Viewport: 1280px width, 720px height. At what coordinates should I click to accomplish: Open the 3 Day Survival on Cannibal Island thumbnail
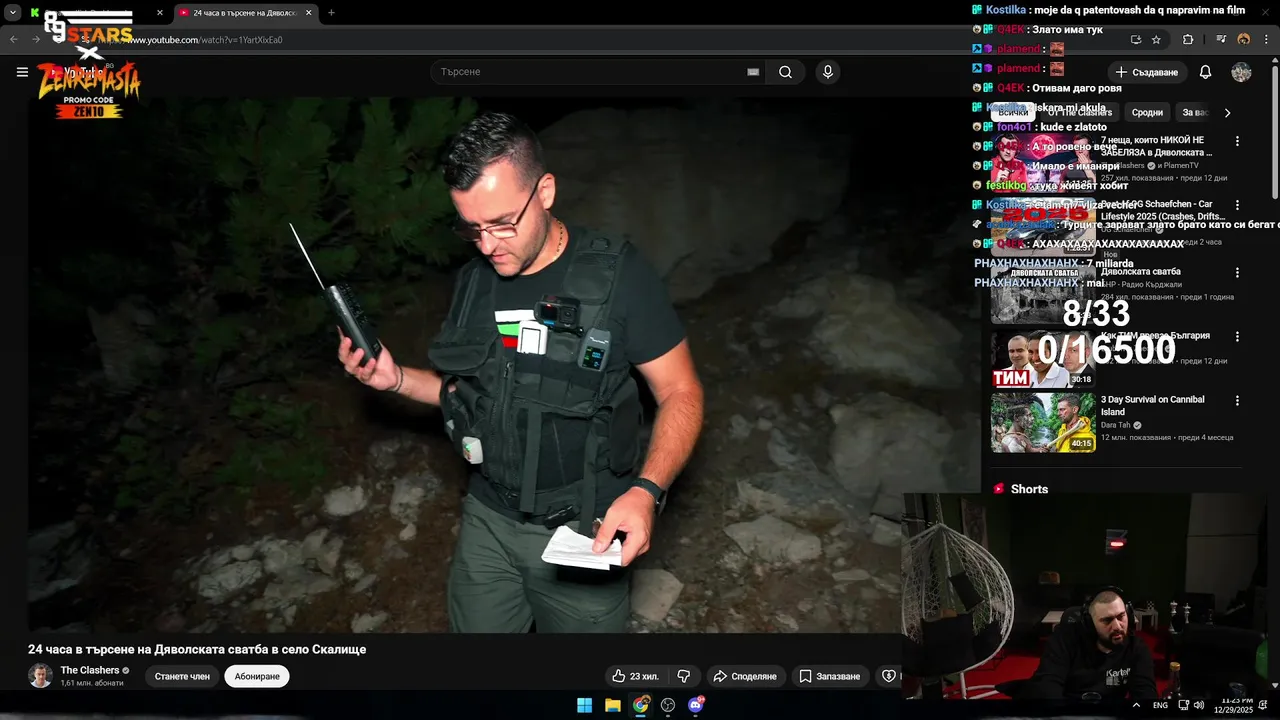pyautogui.click(x=1043, y=422)
